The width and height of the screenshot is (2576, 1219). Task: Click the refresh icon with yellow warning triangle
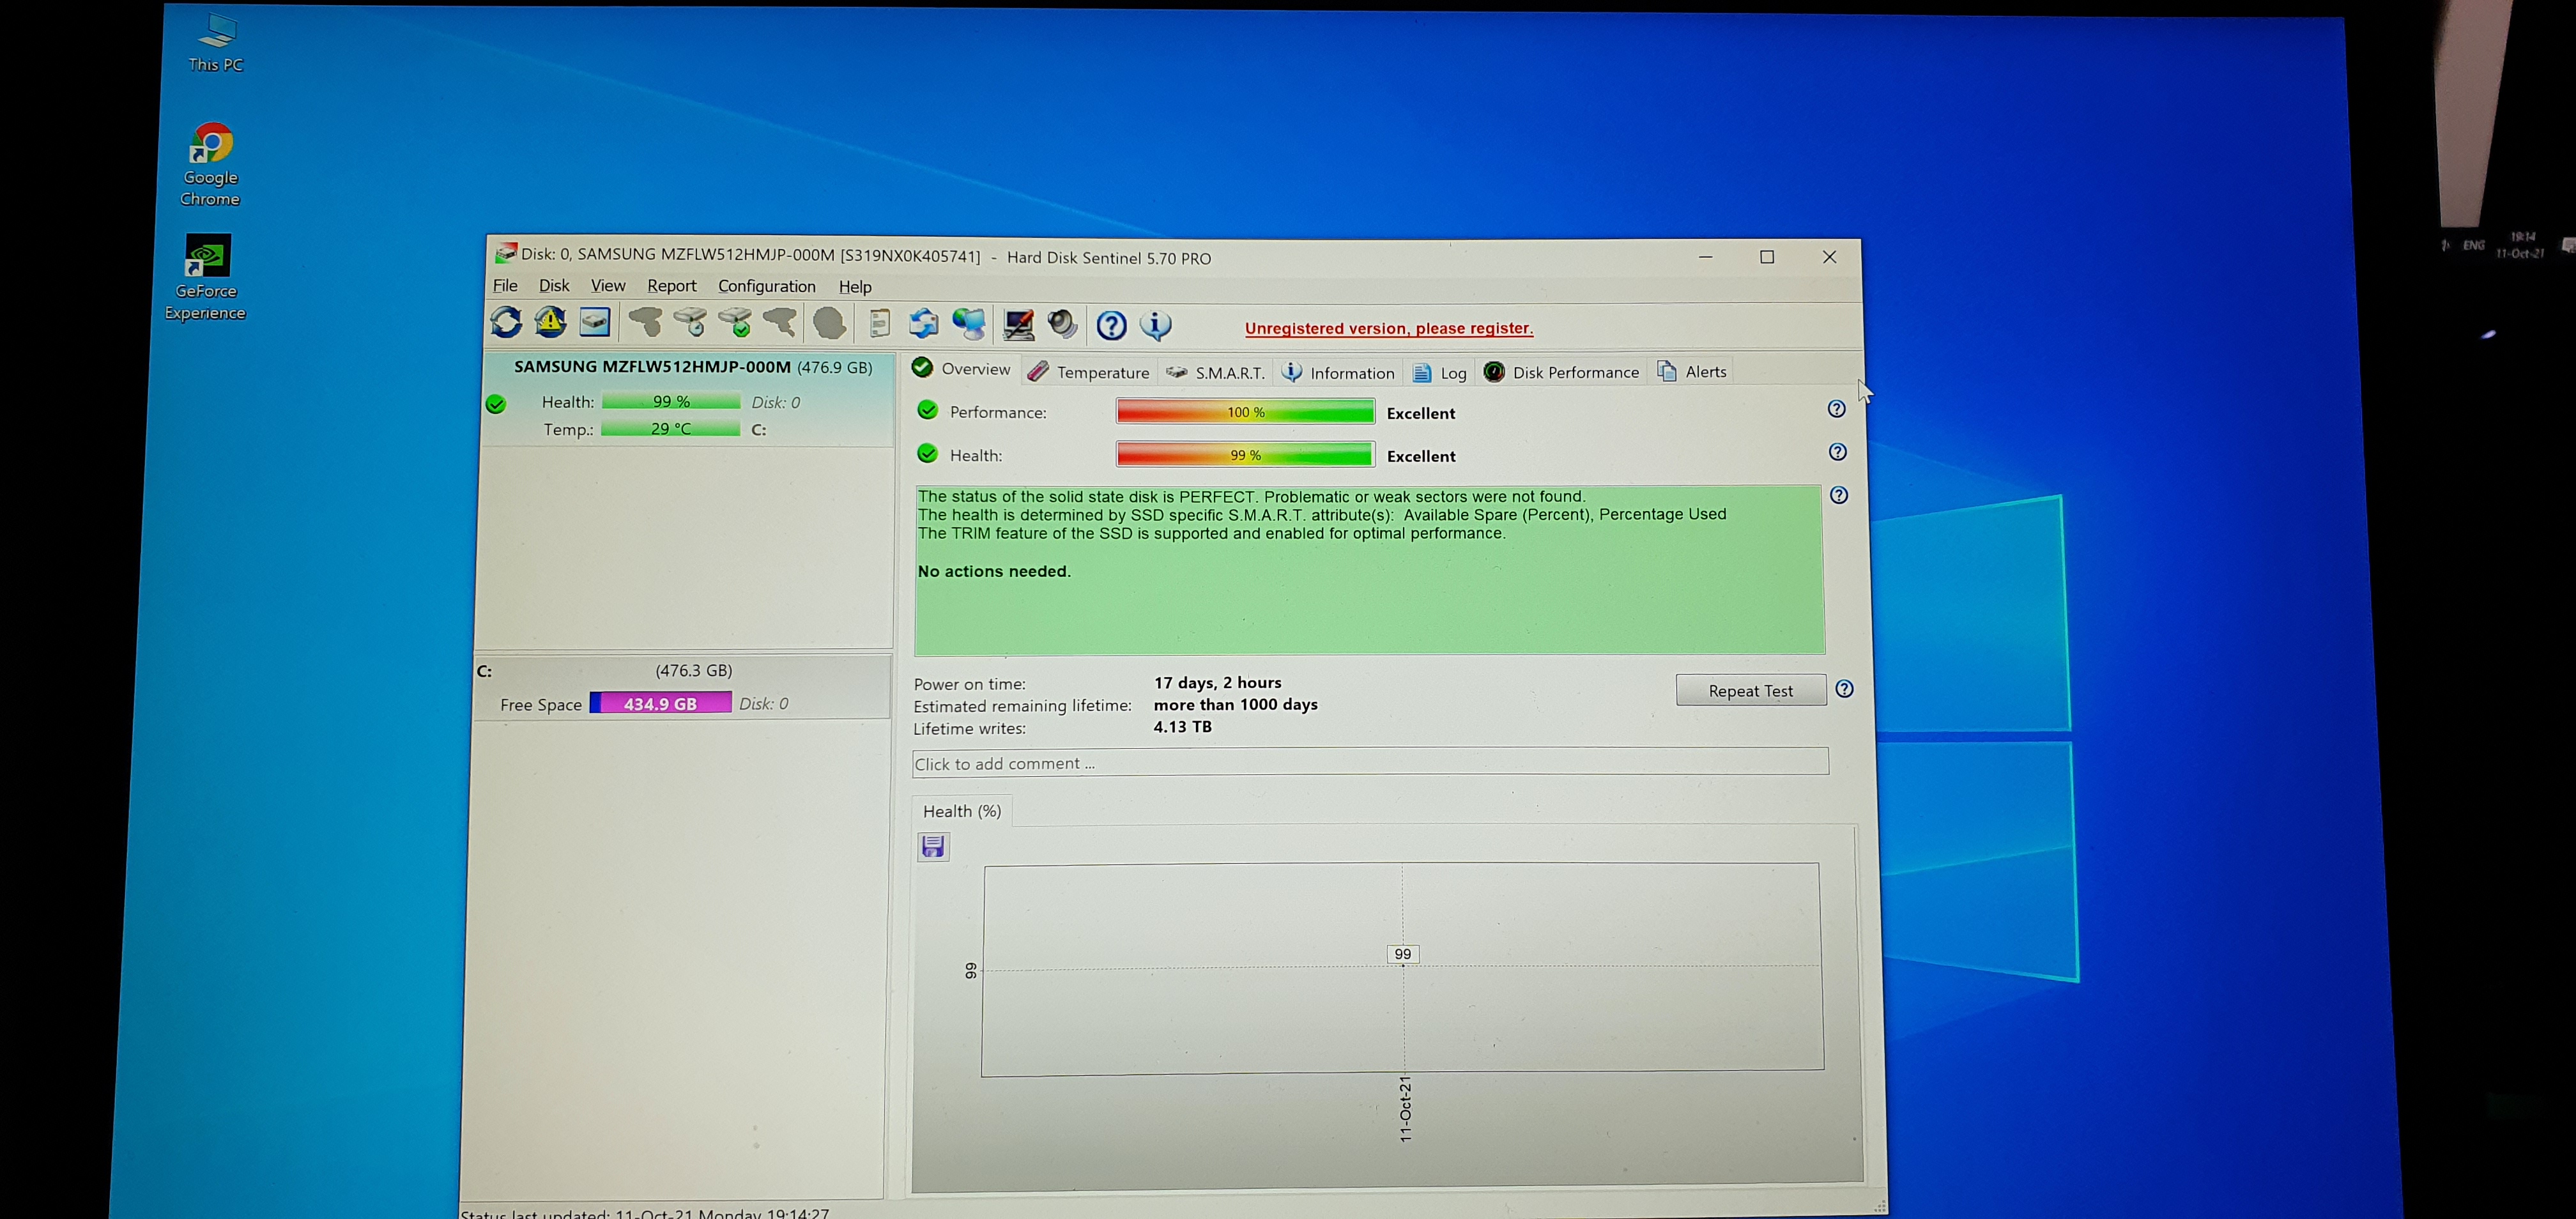tap(550, 322)
